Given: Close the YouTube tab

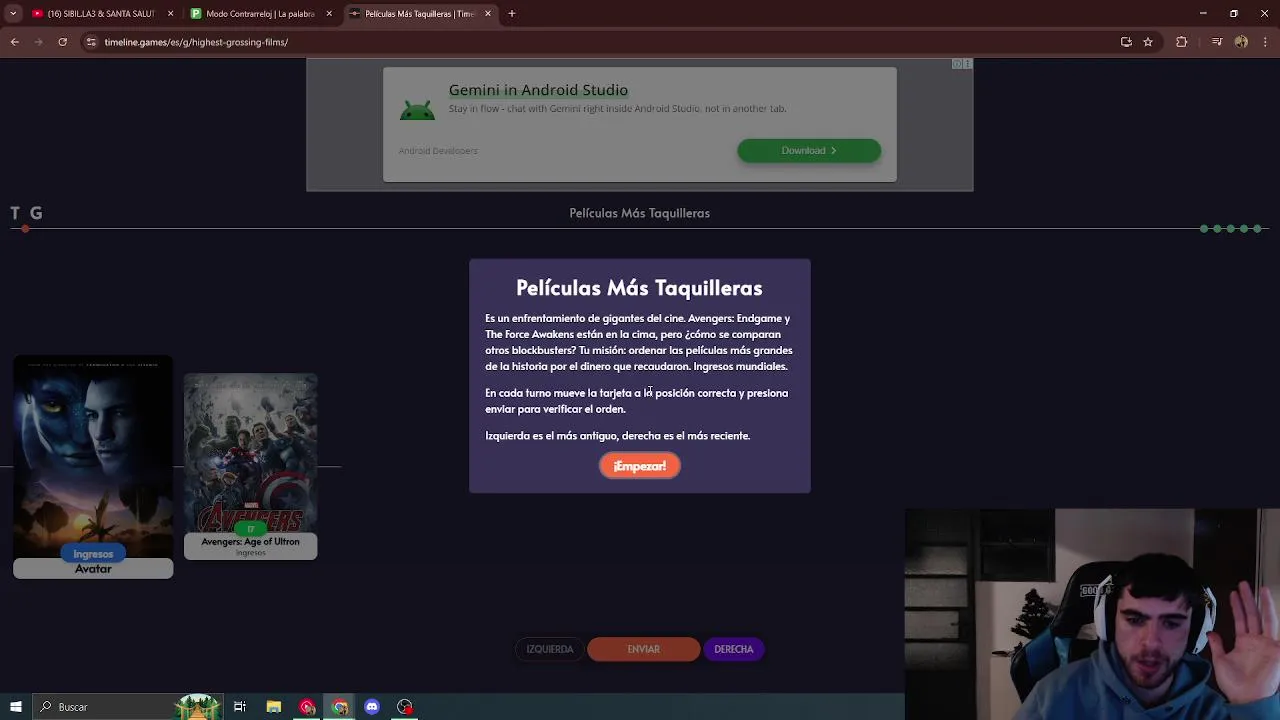Looking at the screenshot, I should 170,14.
